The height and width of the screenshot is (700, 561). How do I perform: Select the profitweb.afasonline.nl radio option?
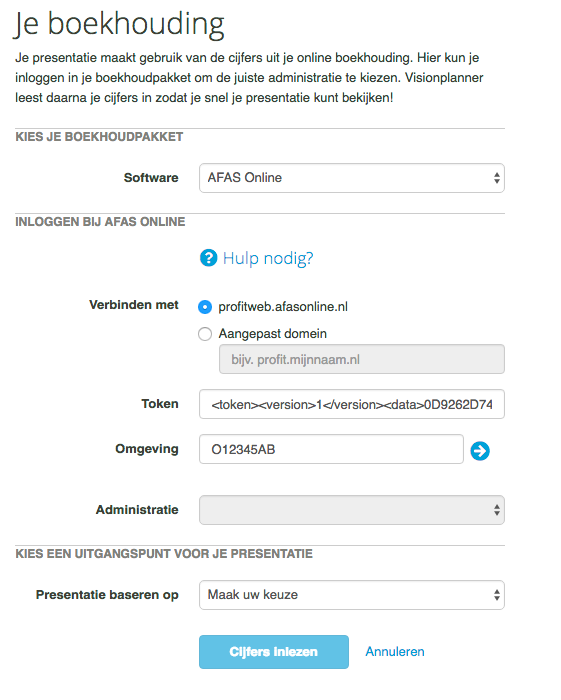tap(205, 307)
